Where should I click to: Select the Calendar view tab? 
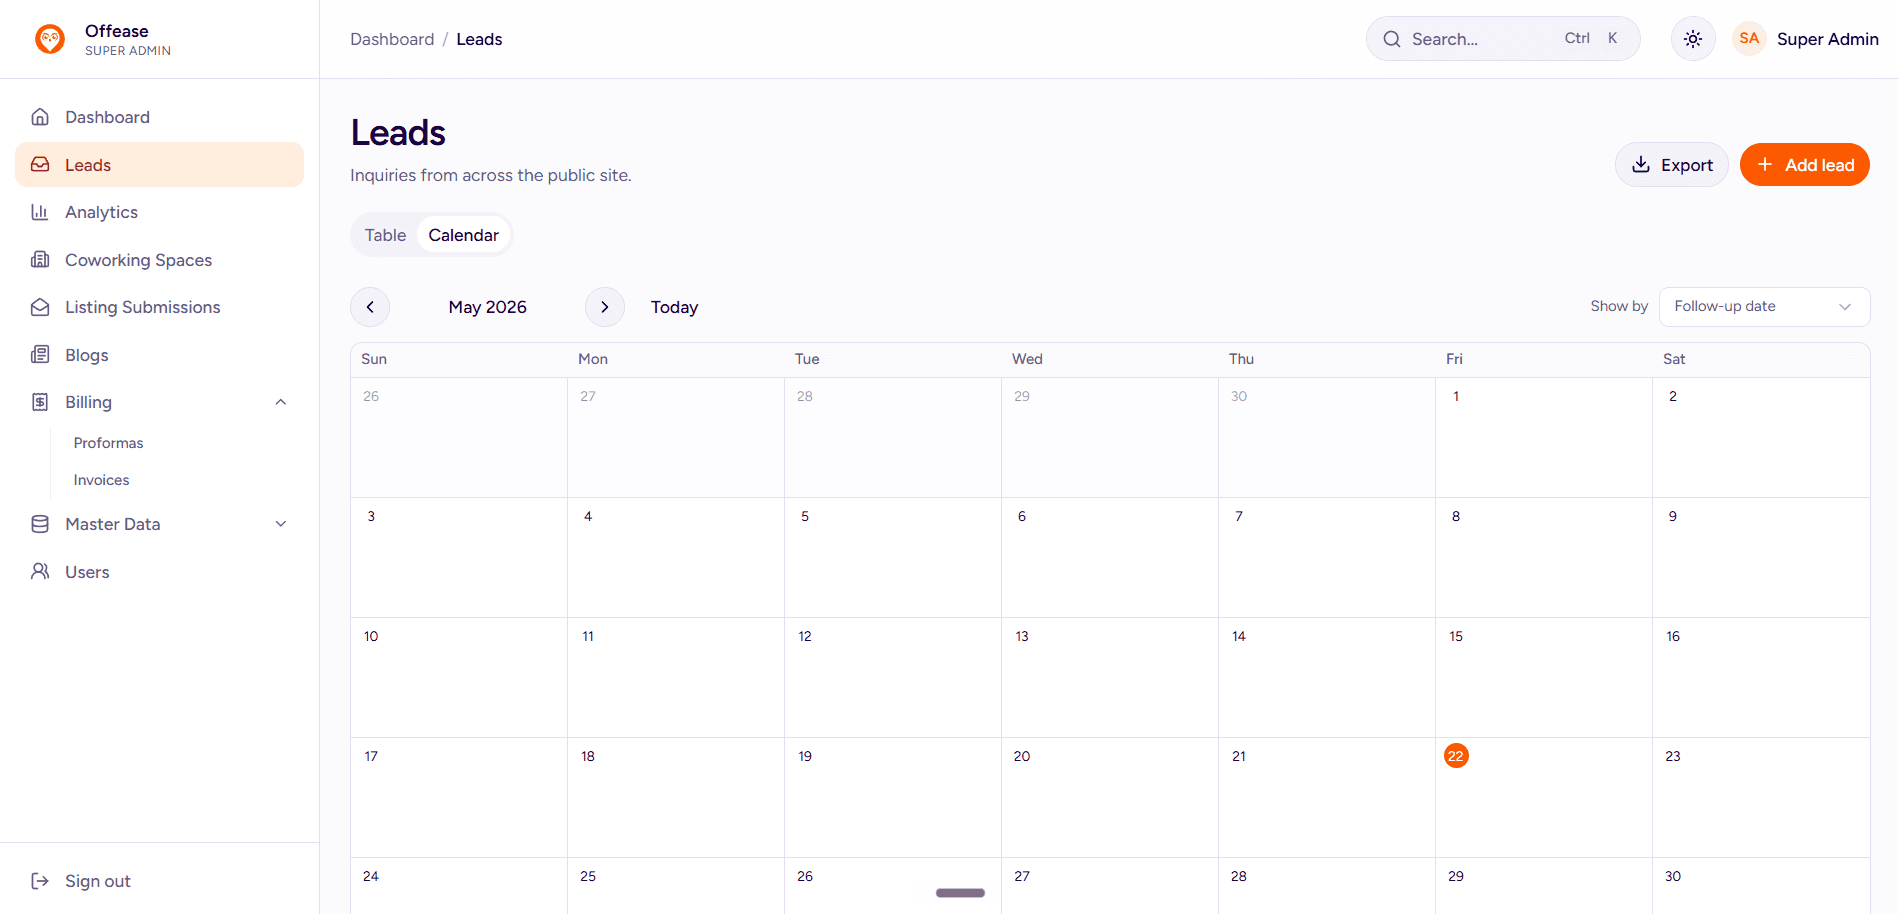point(464,235)
